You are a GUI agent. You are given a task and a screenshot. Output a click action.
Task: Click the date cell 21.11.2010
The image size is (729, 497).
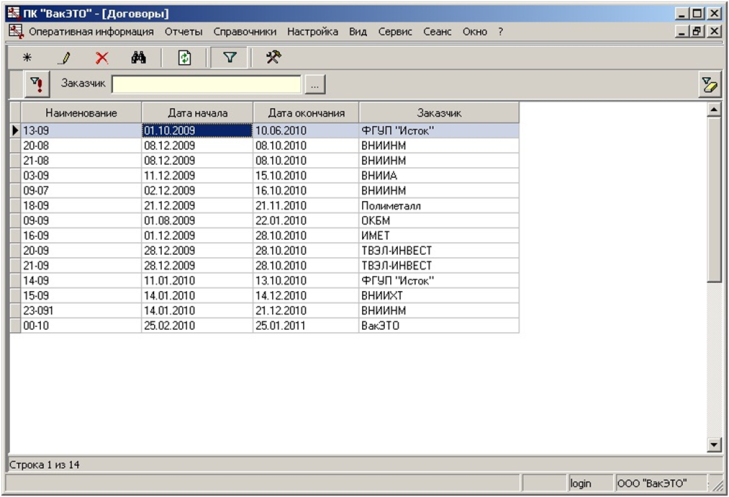point(306,205)
